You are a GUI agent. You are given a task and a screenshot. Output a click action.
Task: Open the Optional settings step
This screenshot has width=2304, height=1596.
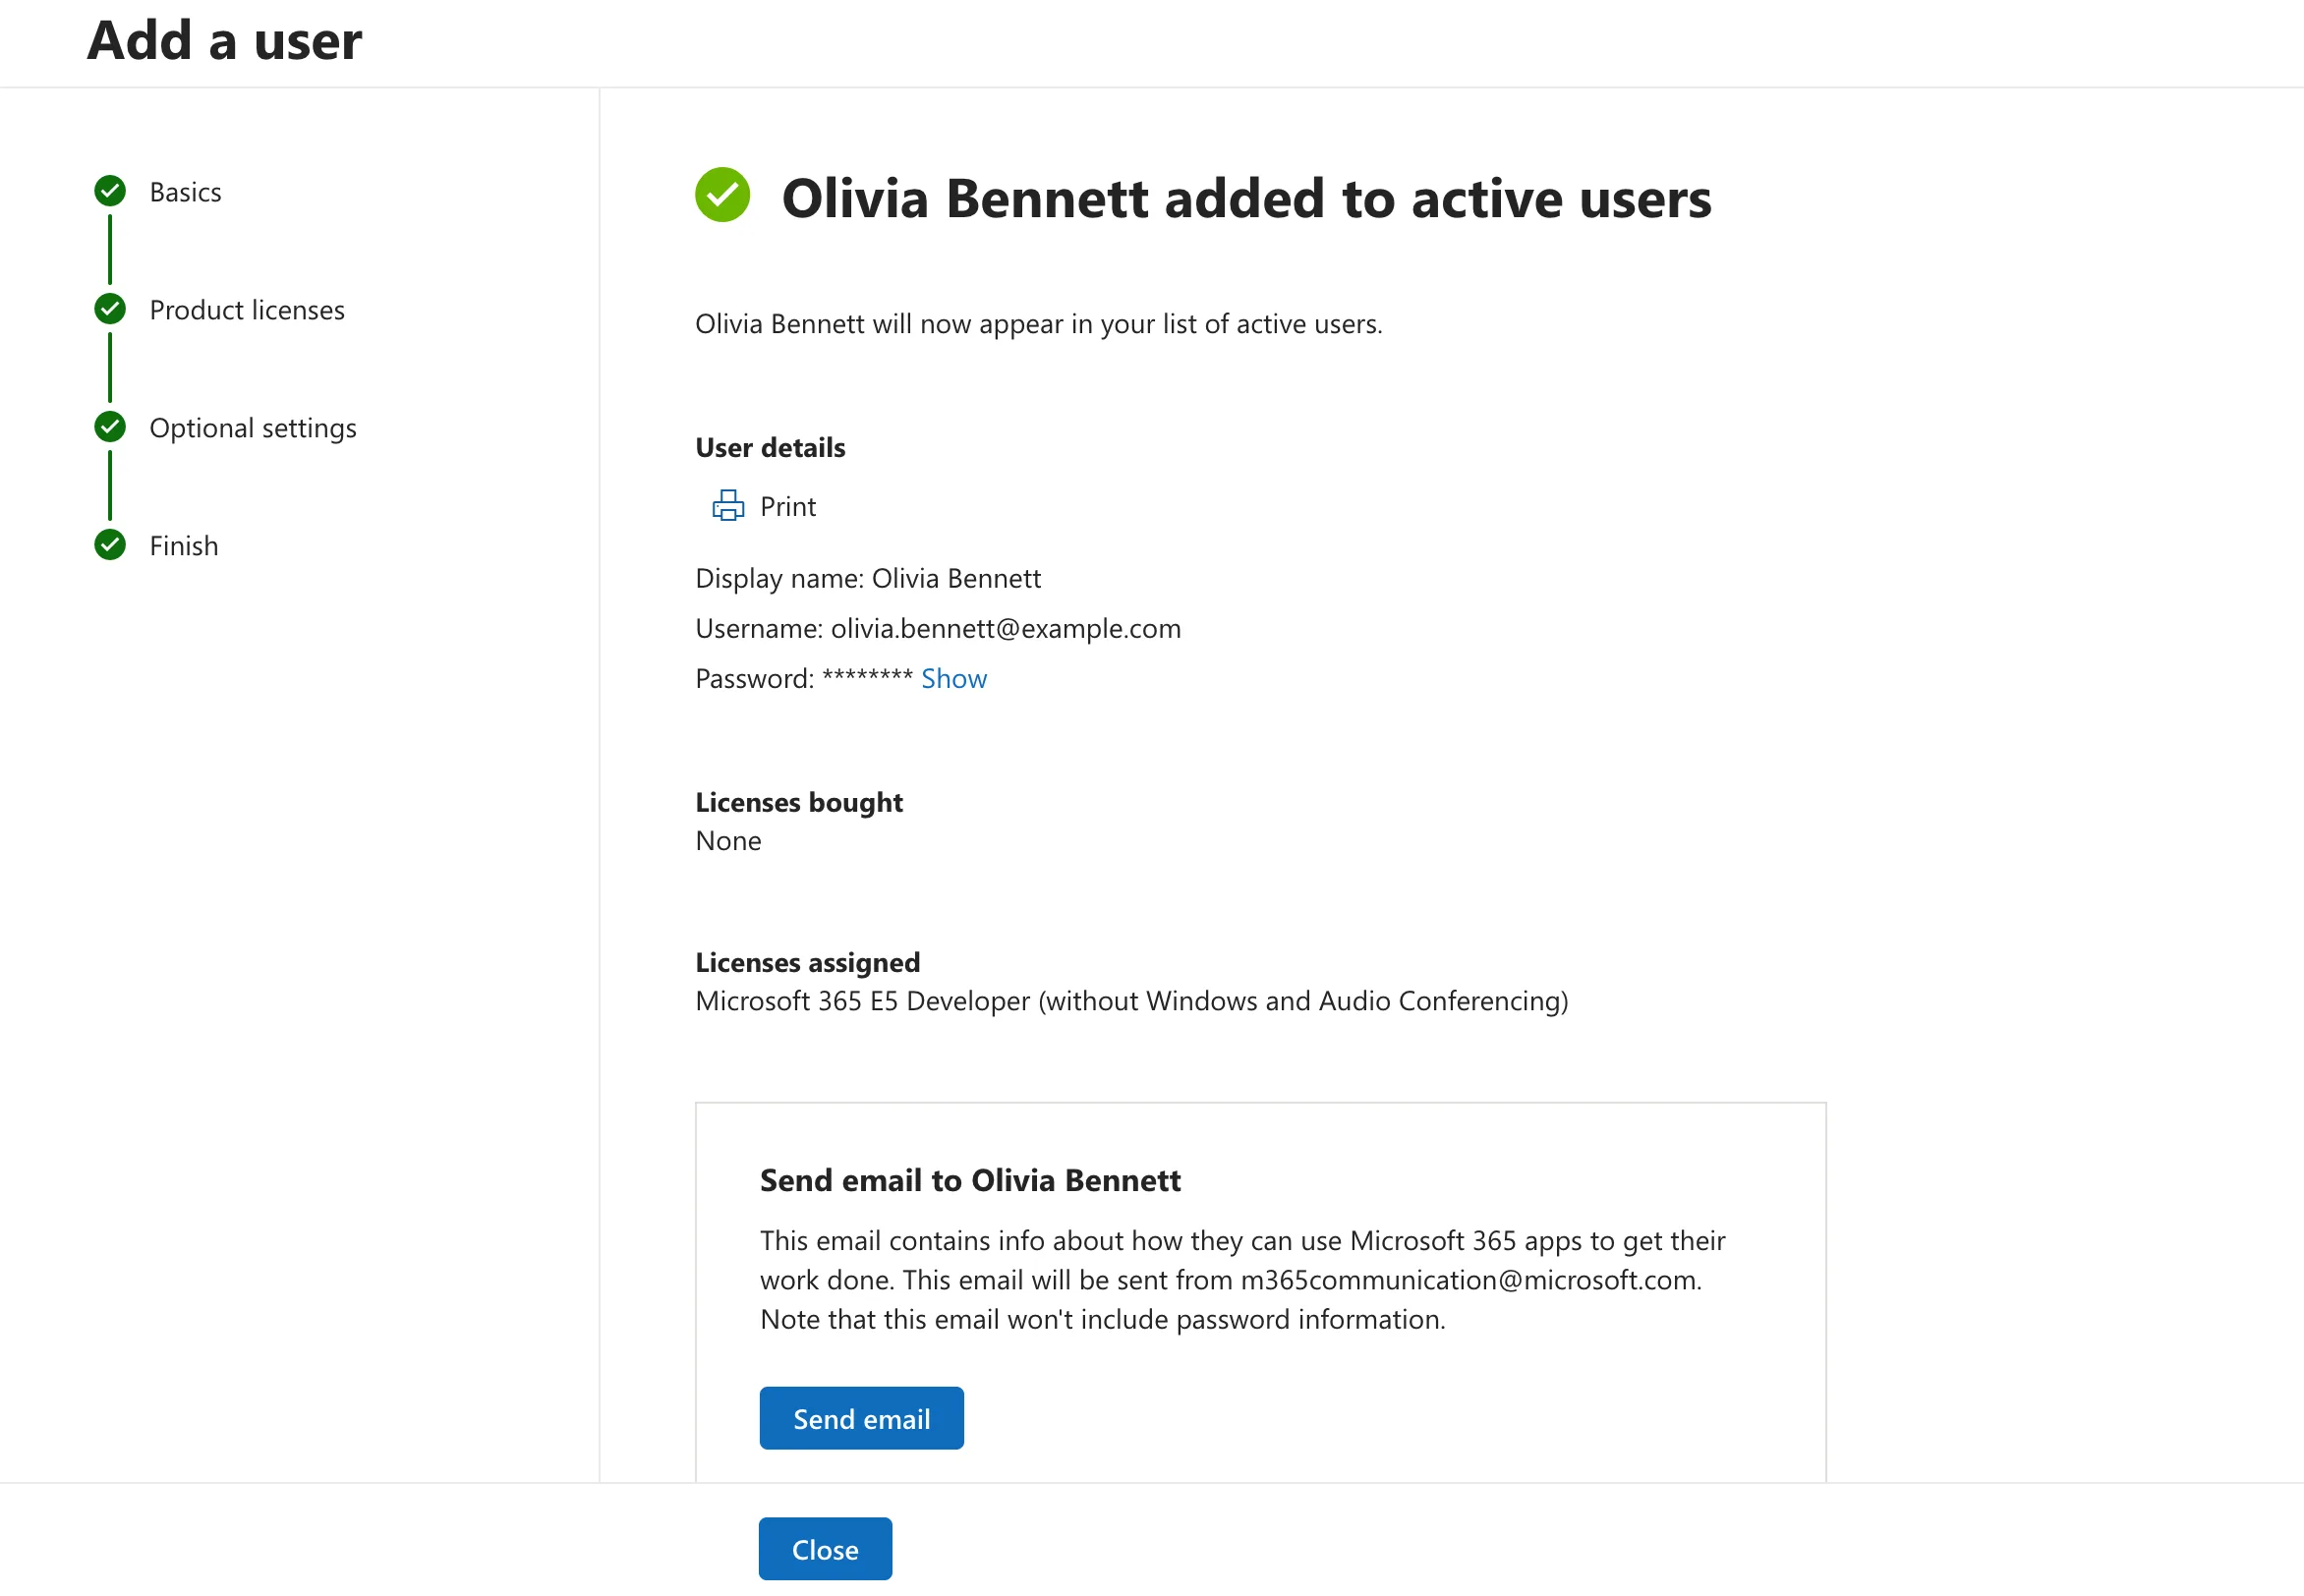pos(253,428)
